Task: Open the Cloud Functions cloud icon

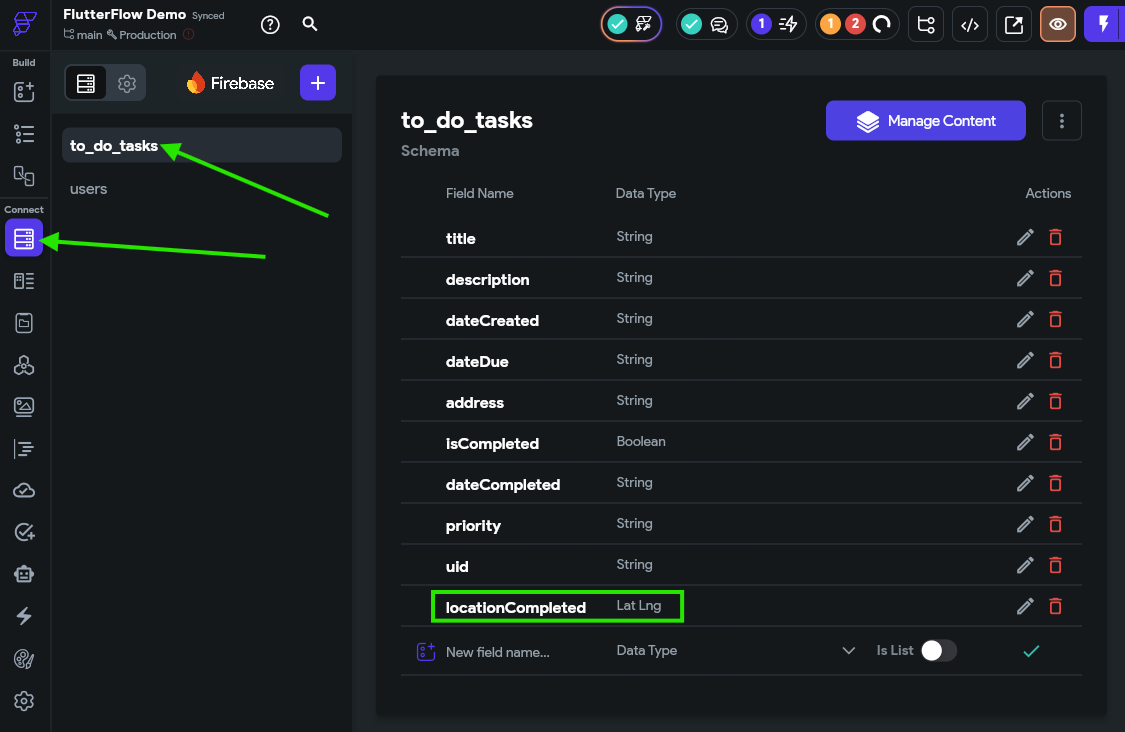Action: [24, 491]
